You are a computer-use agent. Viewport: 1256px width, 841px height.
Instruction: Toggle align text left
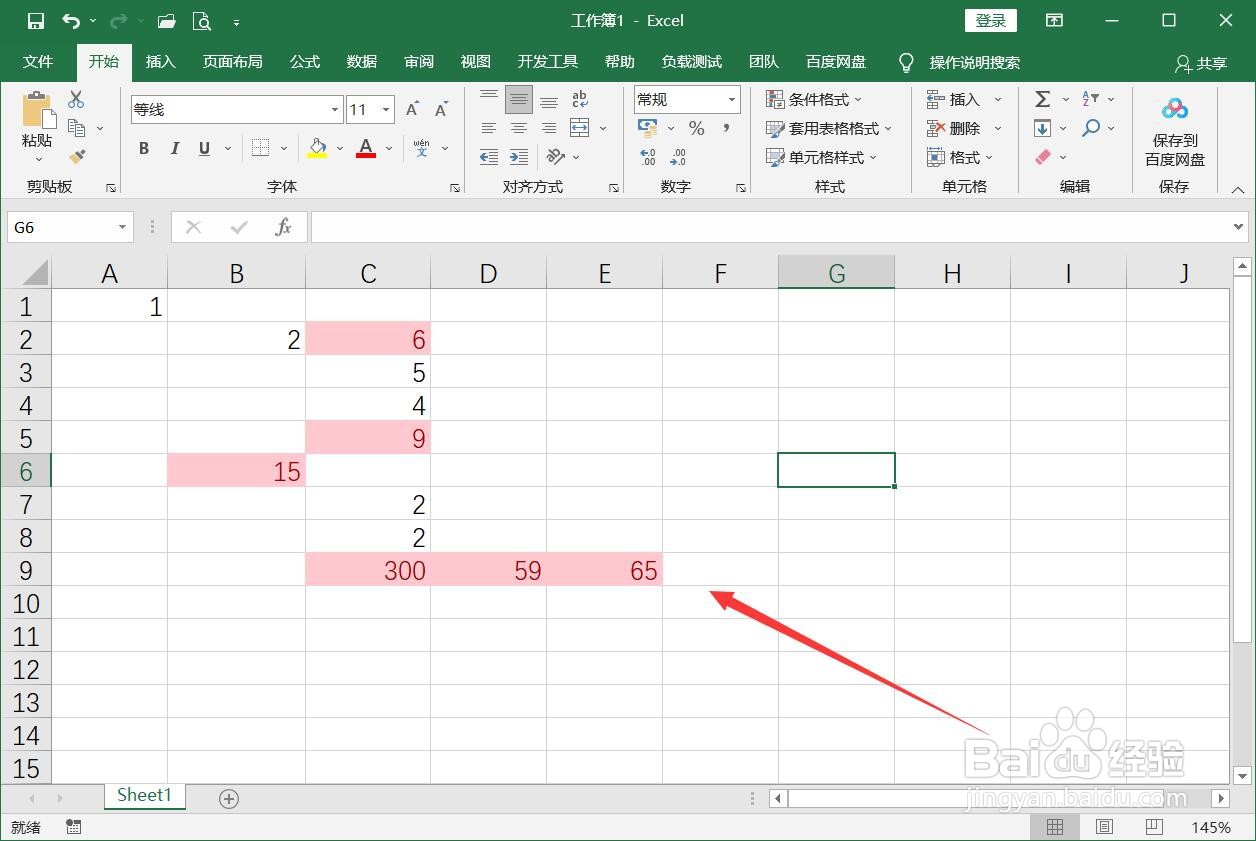[x=489, y=128]
